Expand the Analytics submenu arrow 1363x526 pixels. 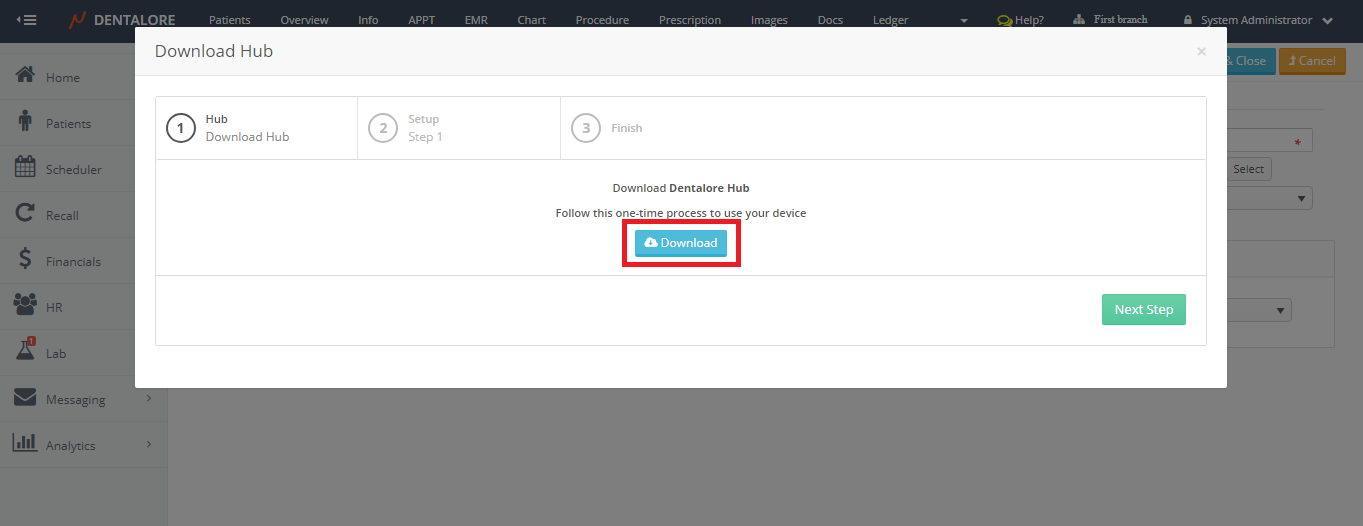click(148, 444)
